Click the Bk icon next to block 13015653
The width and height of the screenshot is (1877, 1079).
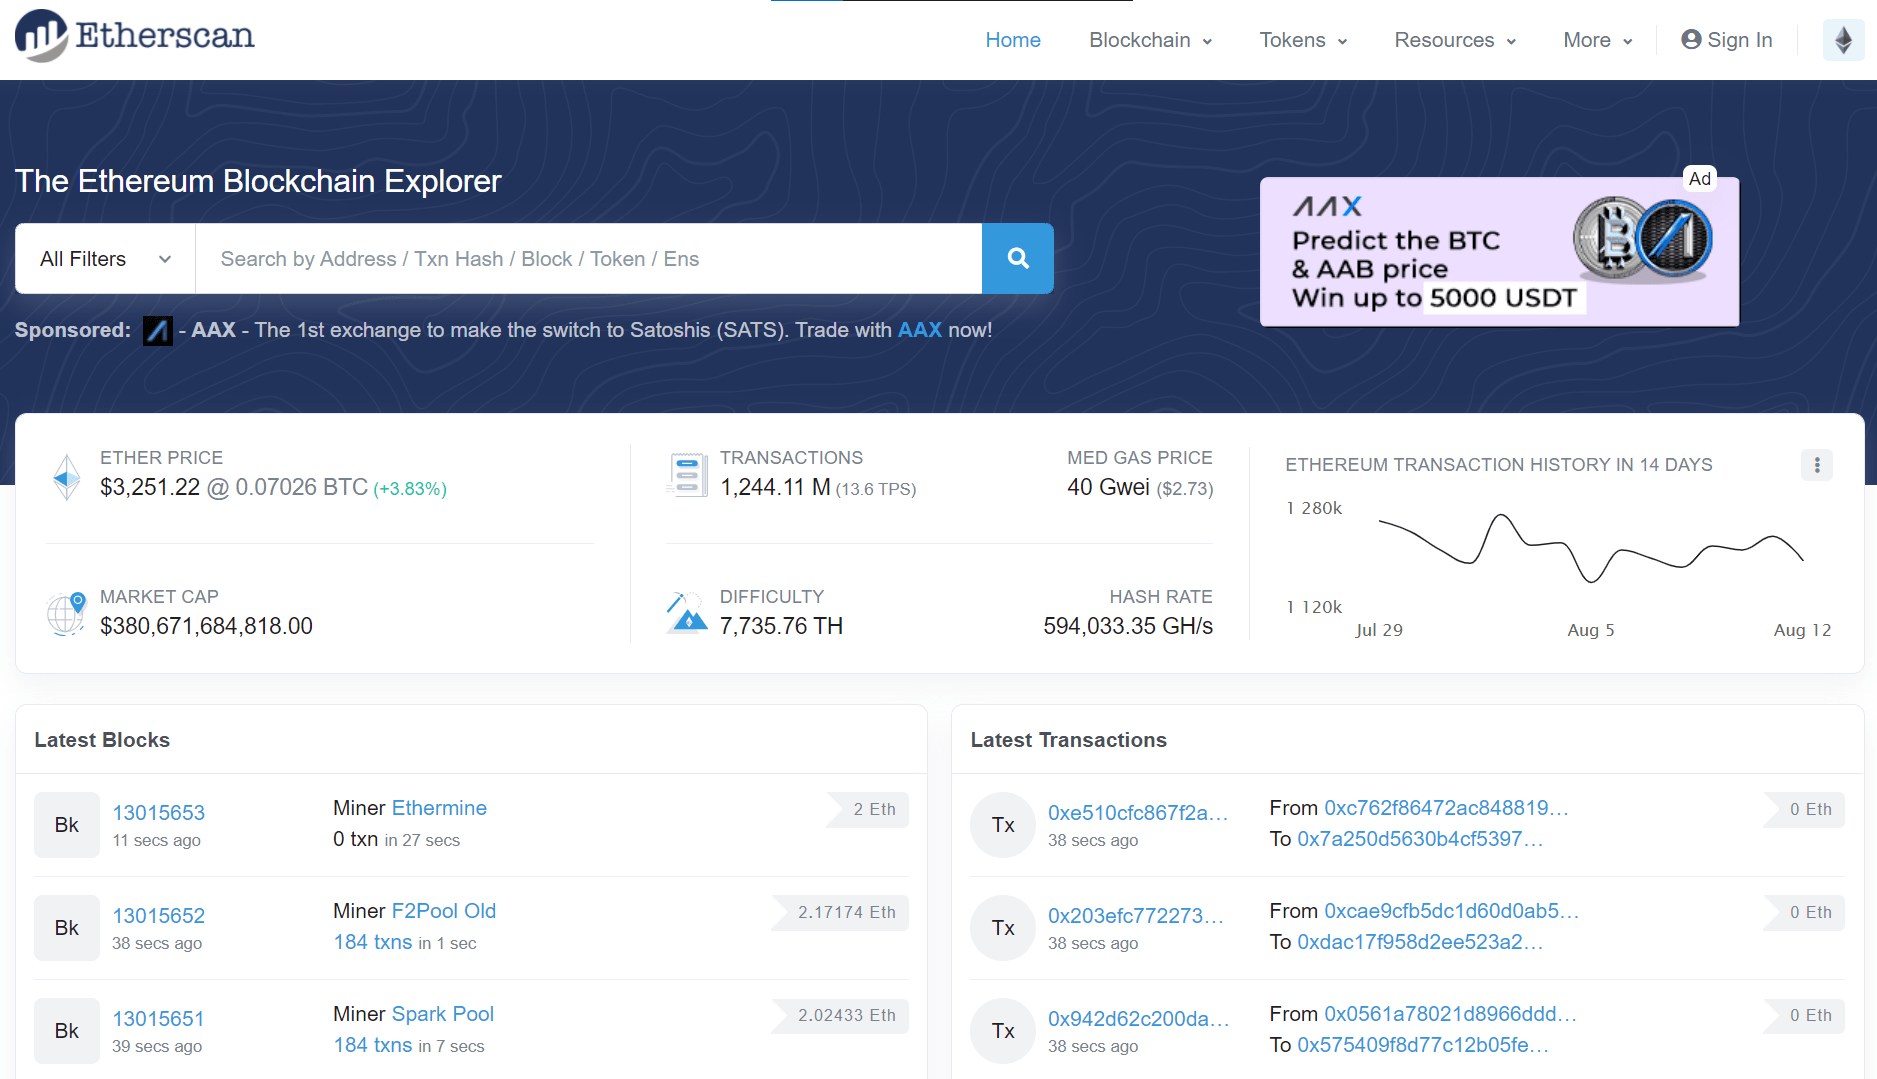[x=66, y=824]
